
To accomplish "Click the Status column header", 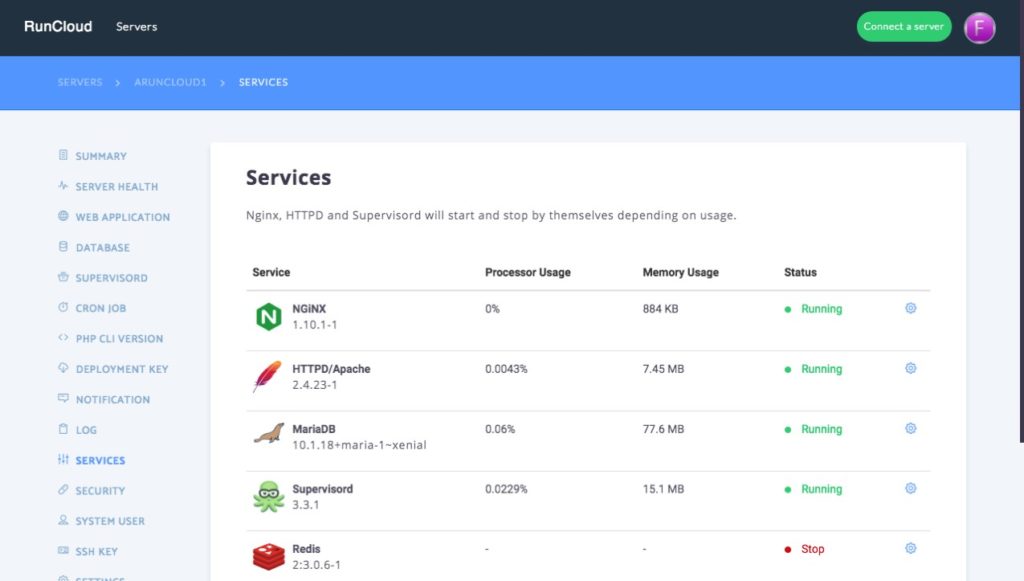I will pyautogui.click(x=800, y=272).
